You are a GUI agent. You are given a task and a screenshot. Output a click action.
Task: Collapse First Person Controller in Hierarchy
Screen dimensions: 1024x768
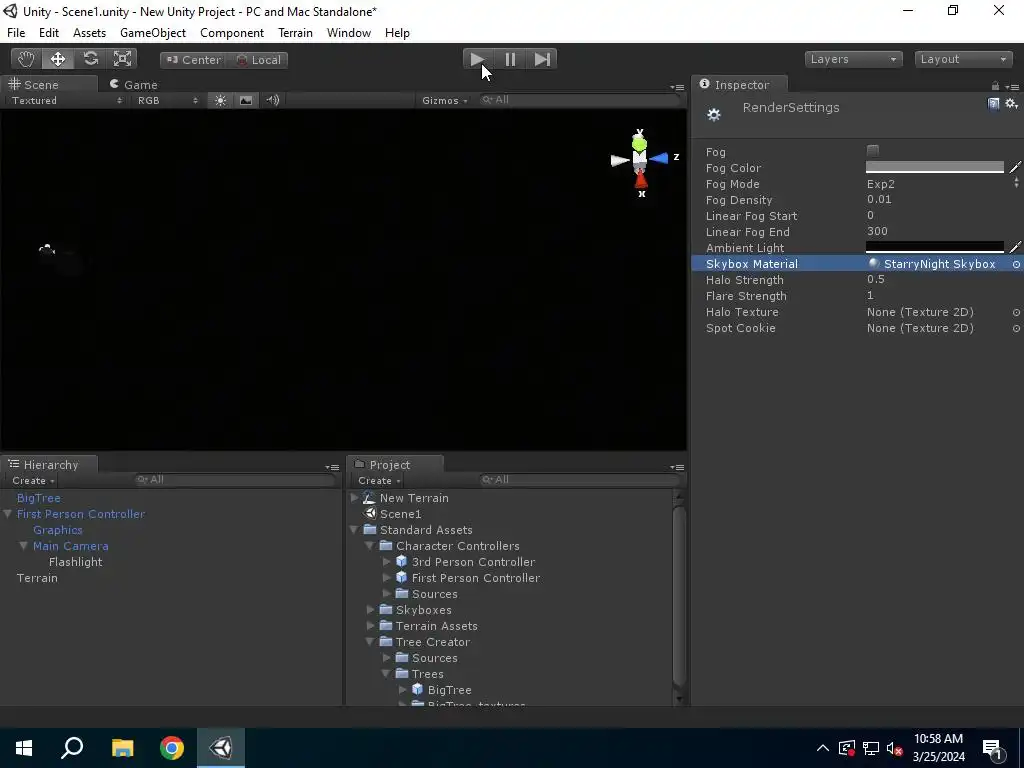(x=8, y=514)
